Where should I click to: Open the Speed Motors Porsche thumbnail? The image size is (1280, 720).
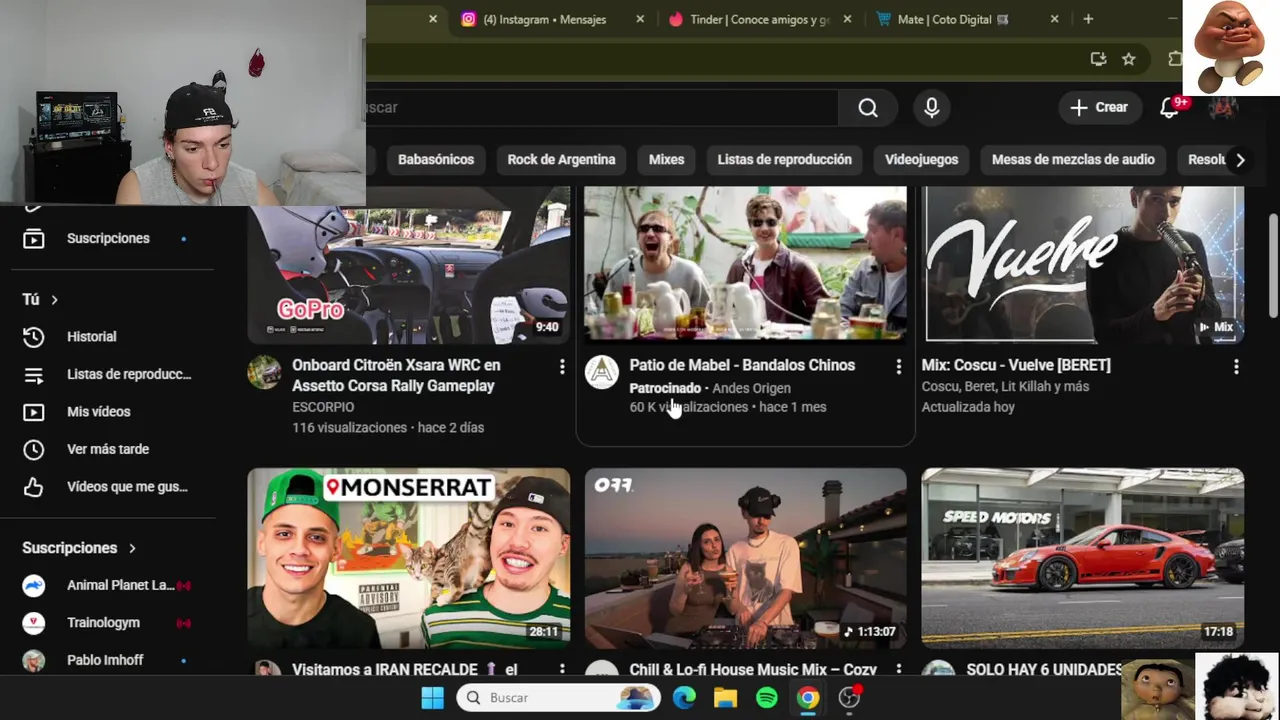(x=1083, y=558)
